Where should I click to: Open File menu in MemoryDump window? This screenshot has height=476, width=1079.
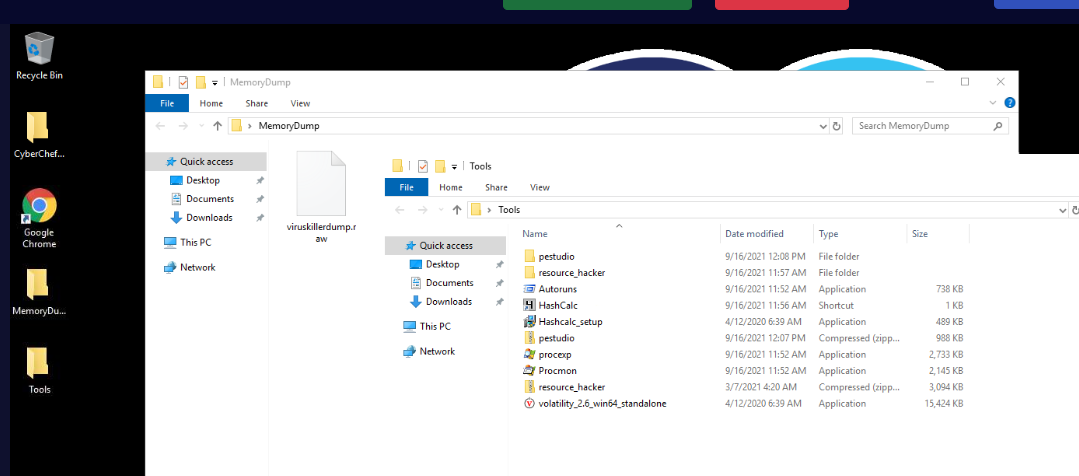[x=167, y=103]
